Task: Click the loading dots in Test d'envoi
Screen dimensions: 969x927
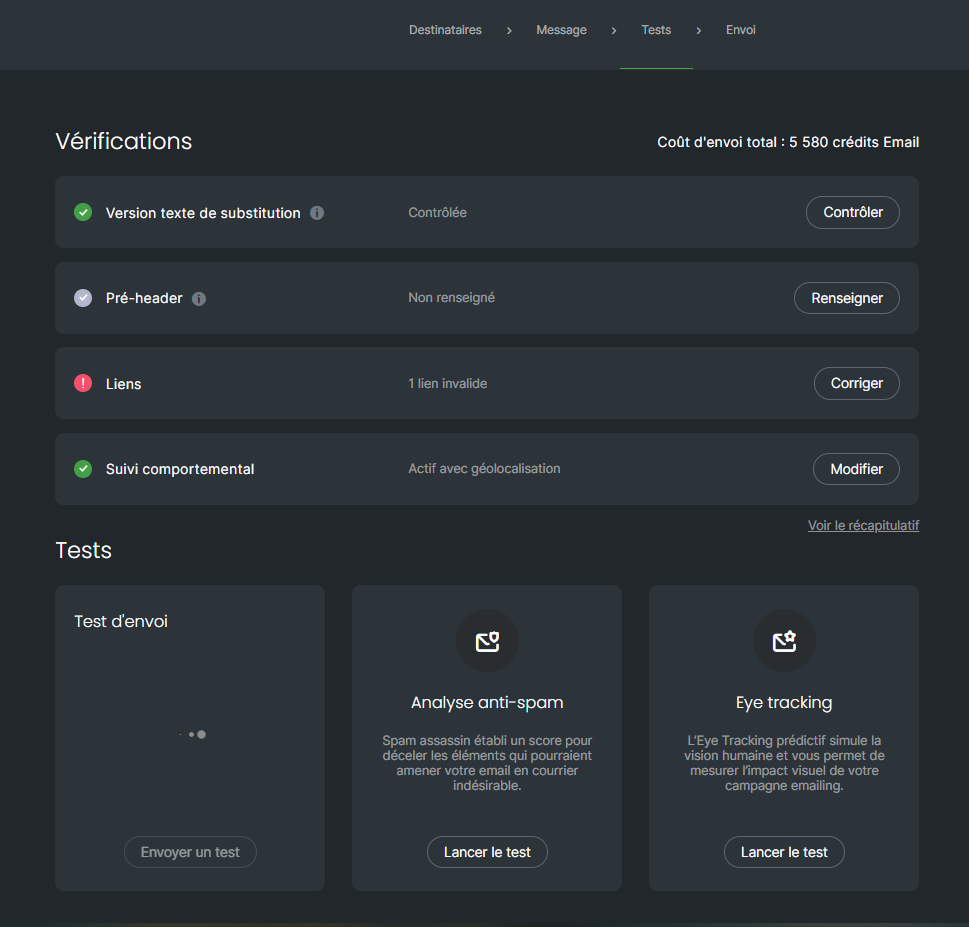Action: (193, 734)
